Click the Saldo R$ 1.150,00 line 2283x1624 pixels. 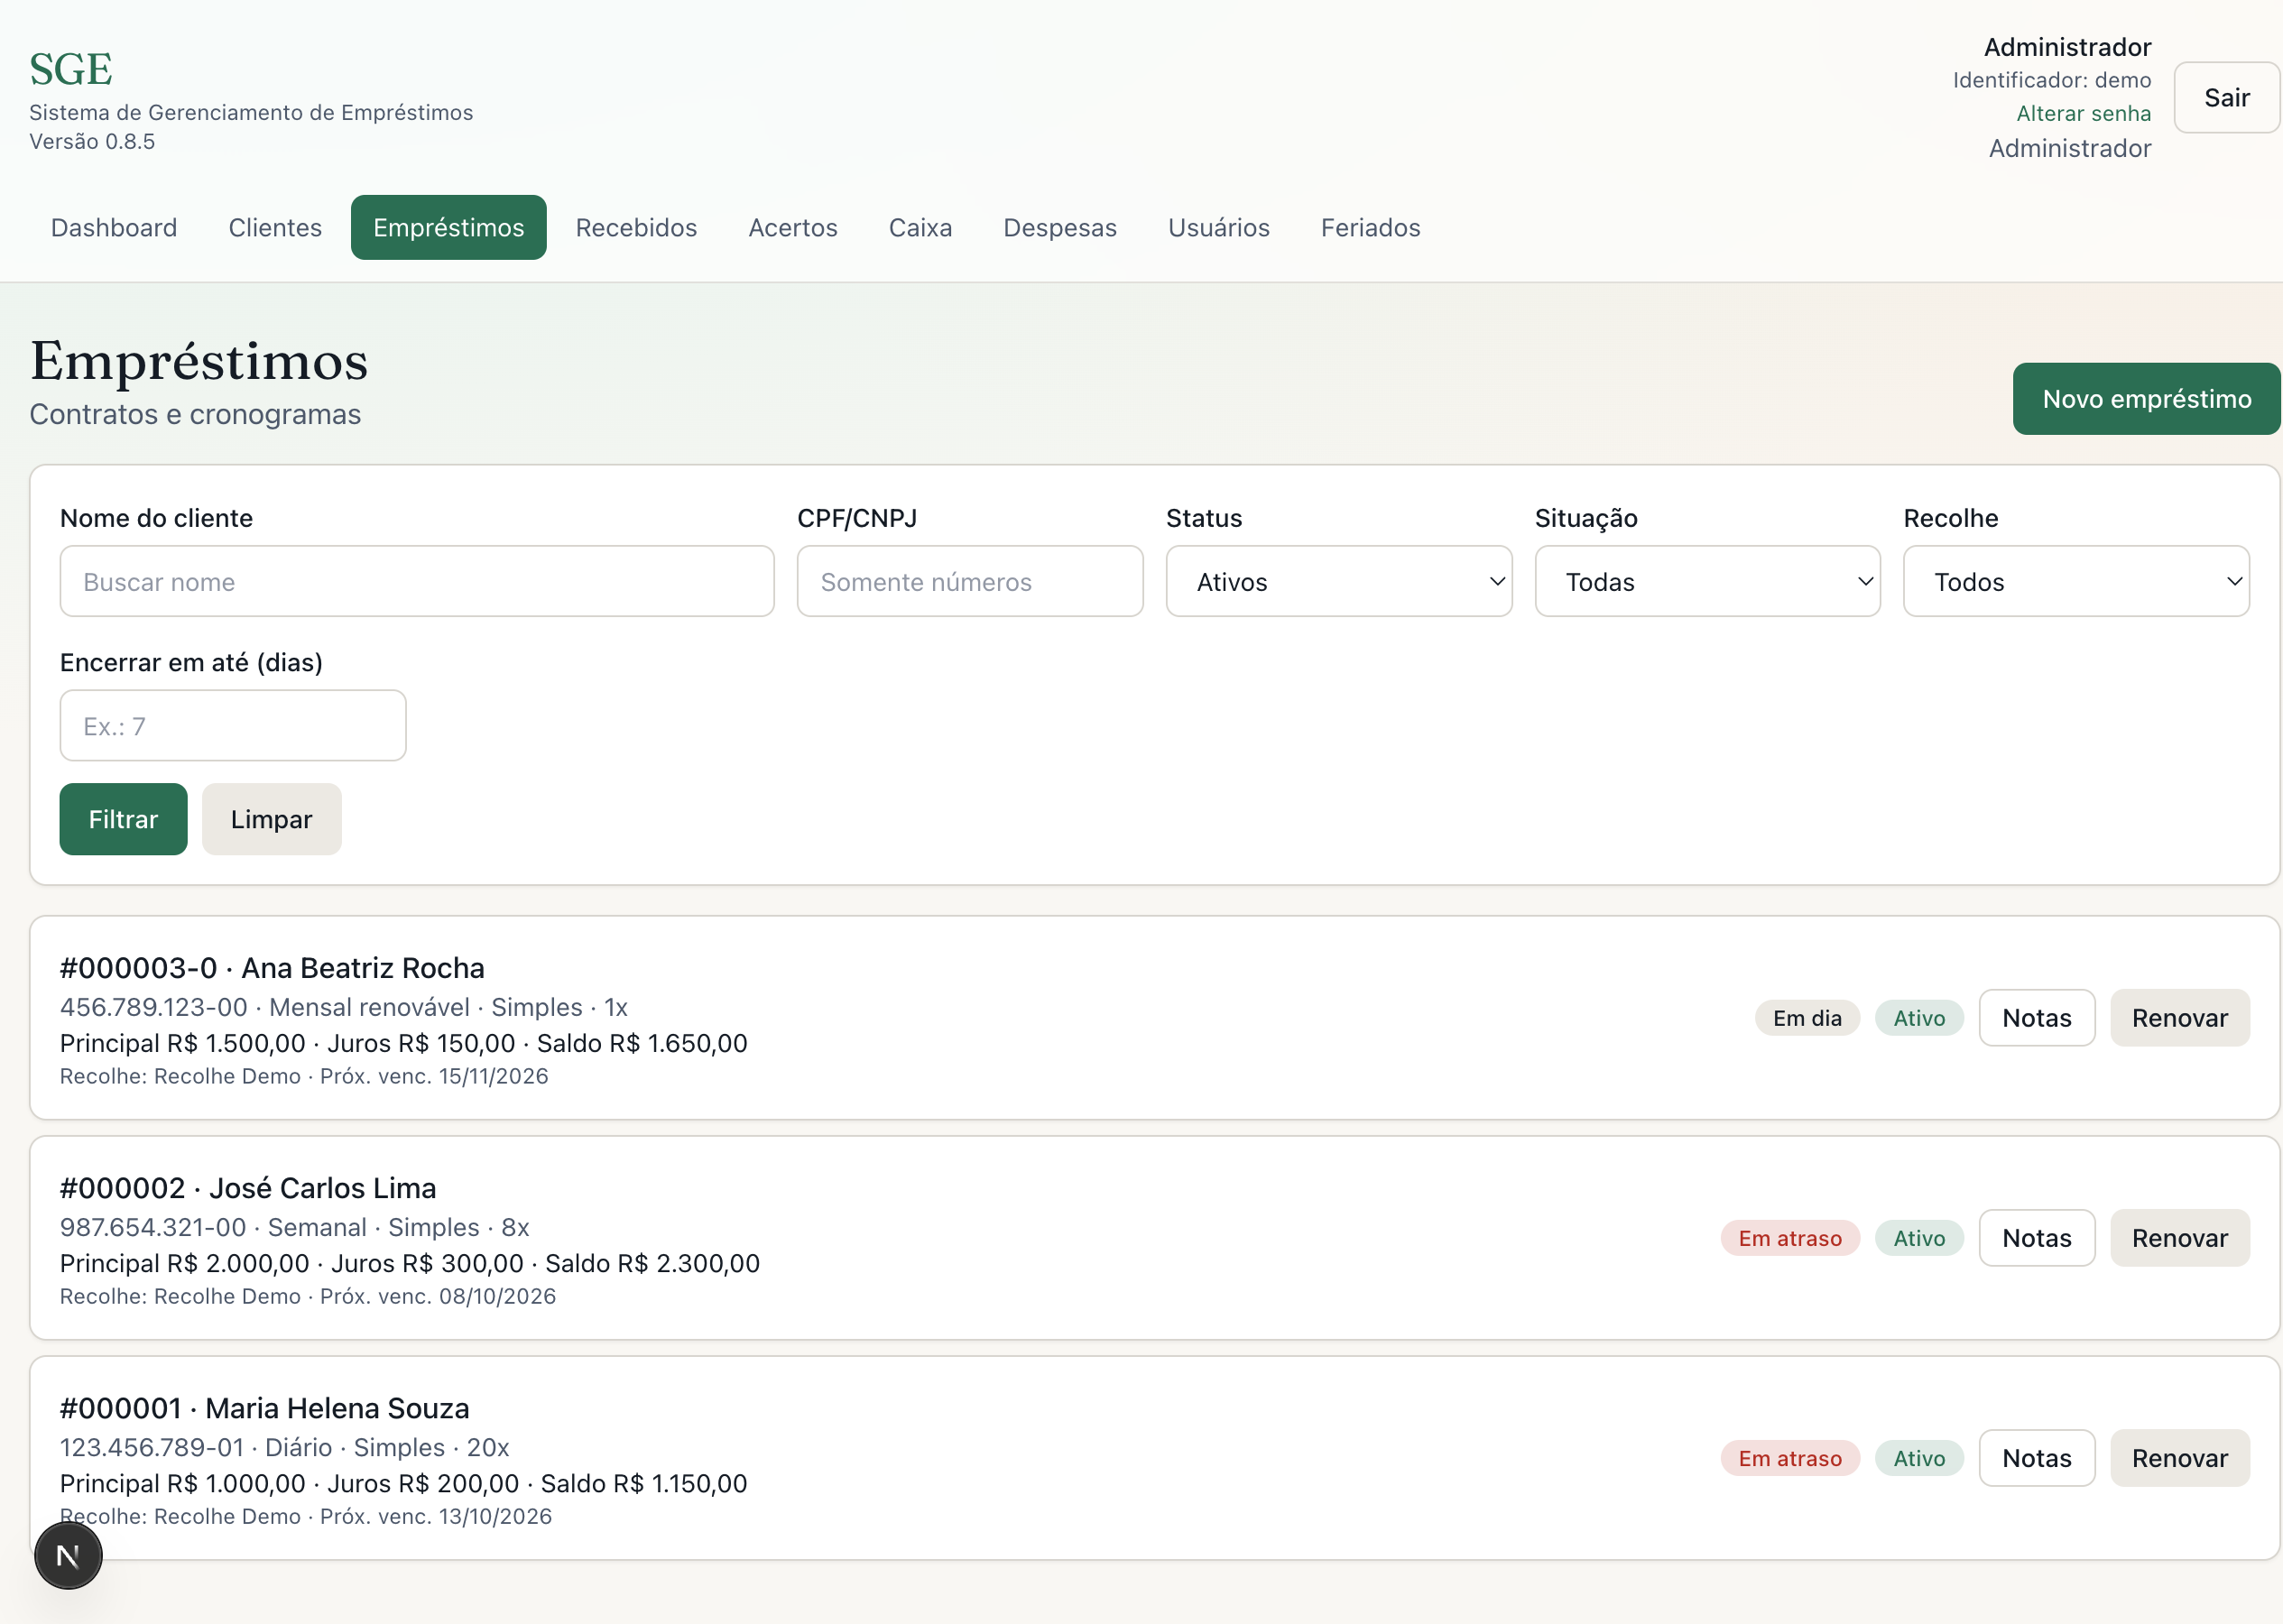click(x=644, y=1483)
